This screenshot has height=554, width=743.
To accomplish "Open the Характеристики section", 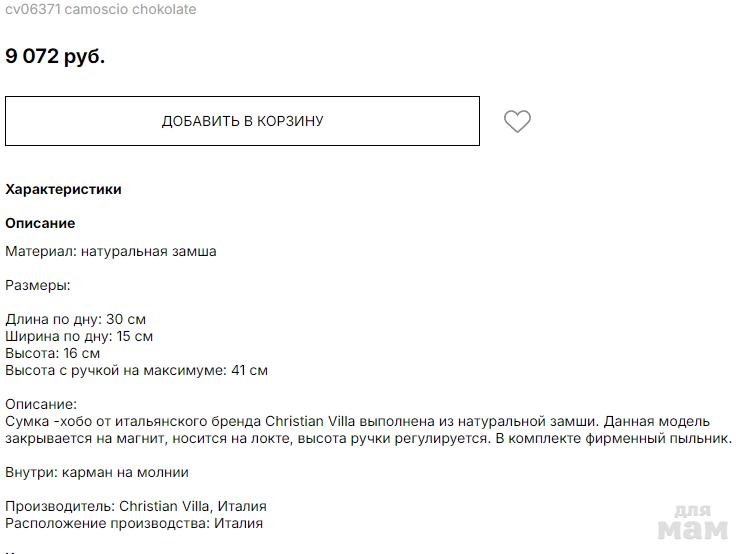I will pos(63,189).
